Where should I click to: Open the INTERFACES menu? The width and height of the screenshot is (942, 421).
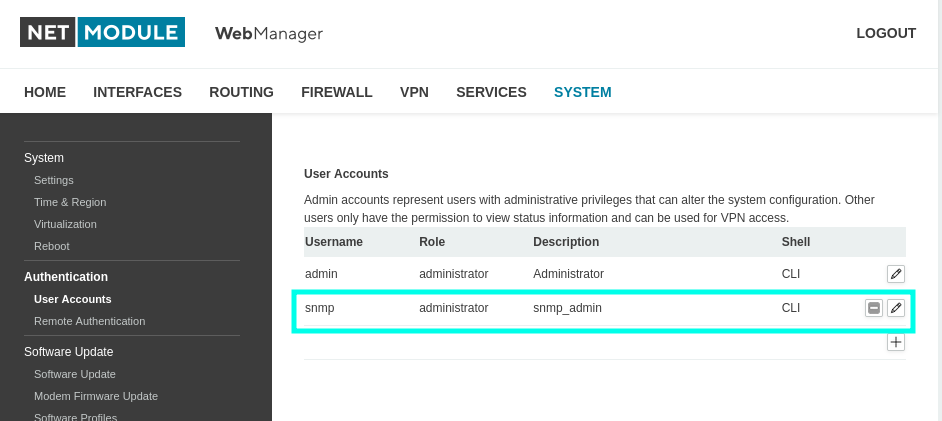click(x=138, y=92)
